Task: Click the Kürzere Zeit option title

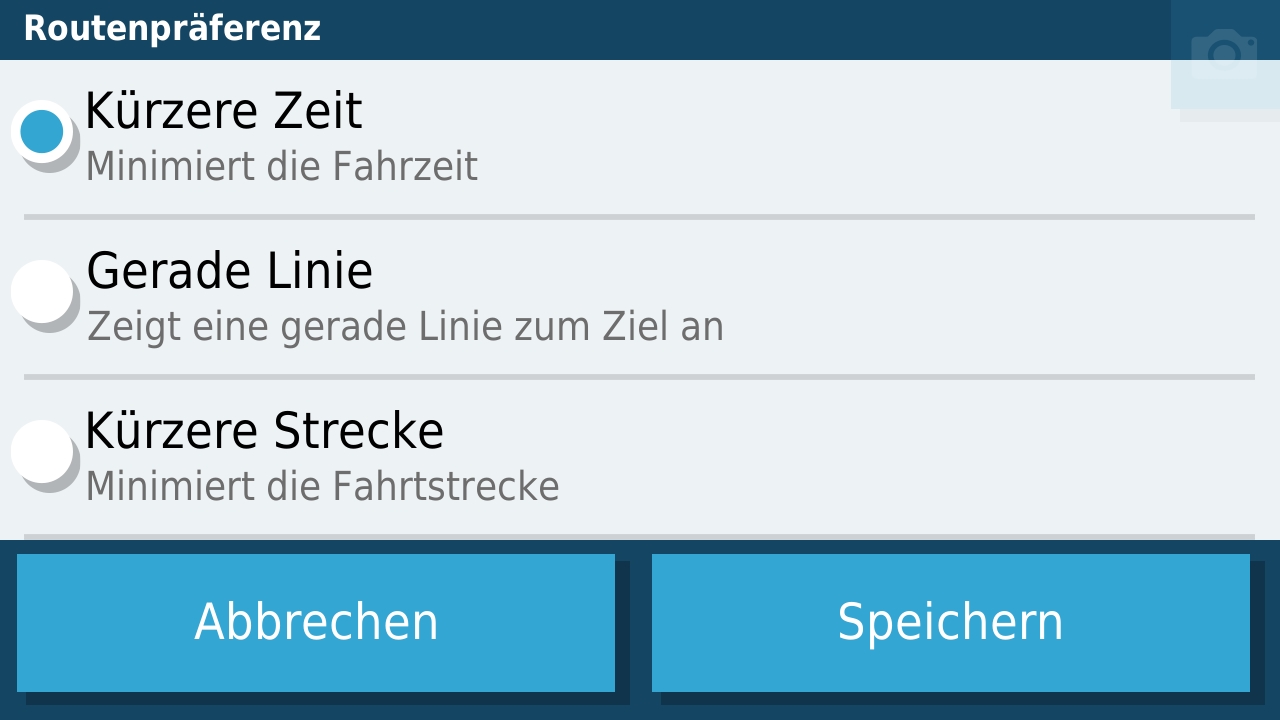Action: pyautogui.click(x=223, y=111)
